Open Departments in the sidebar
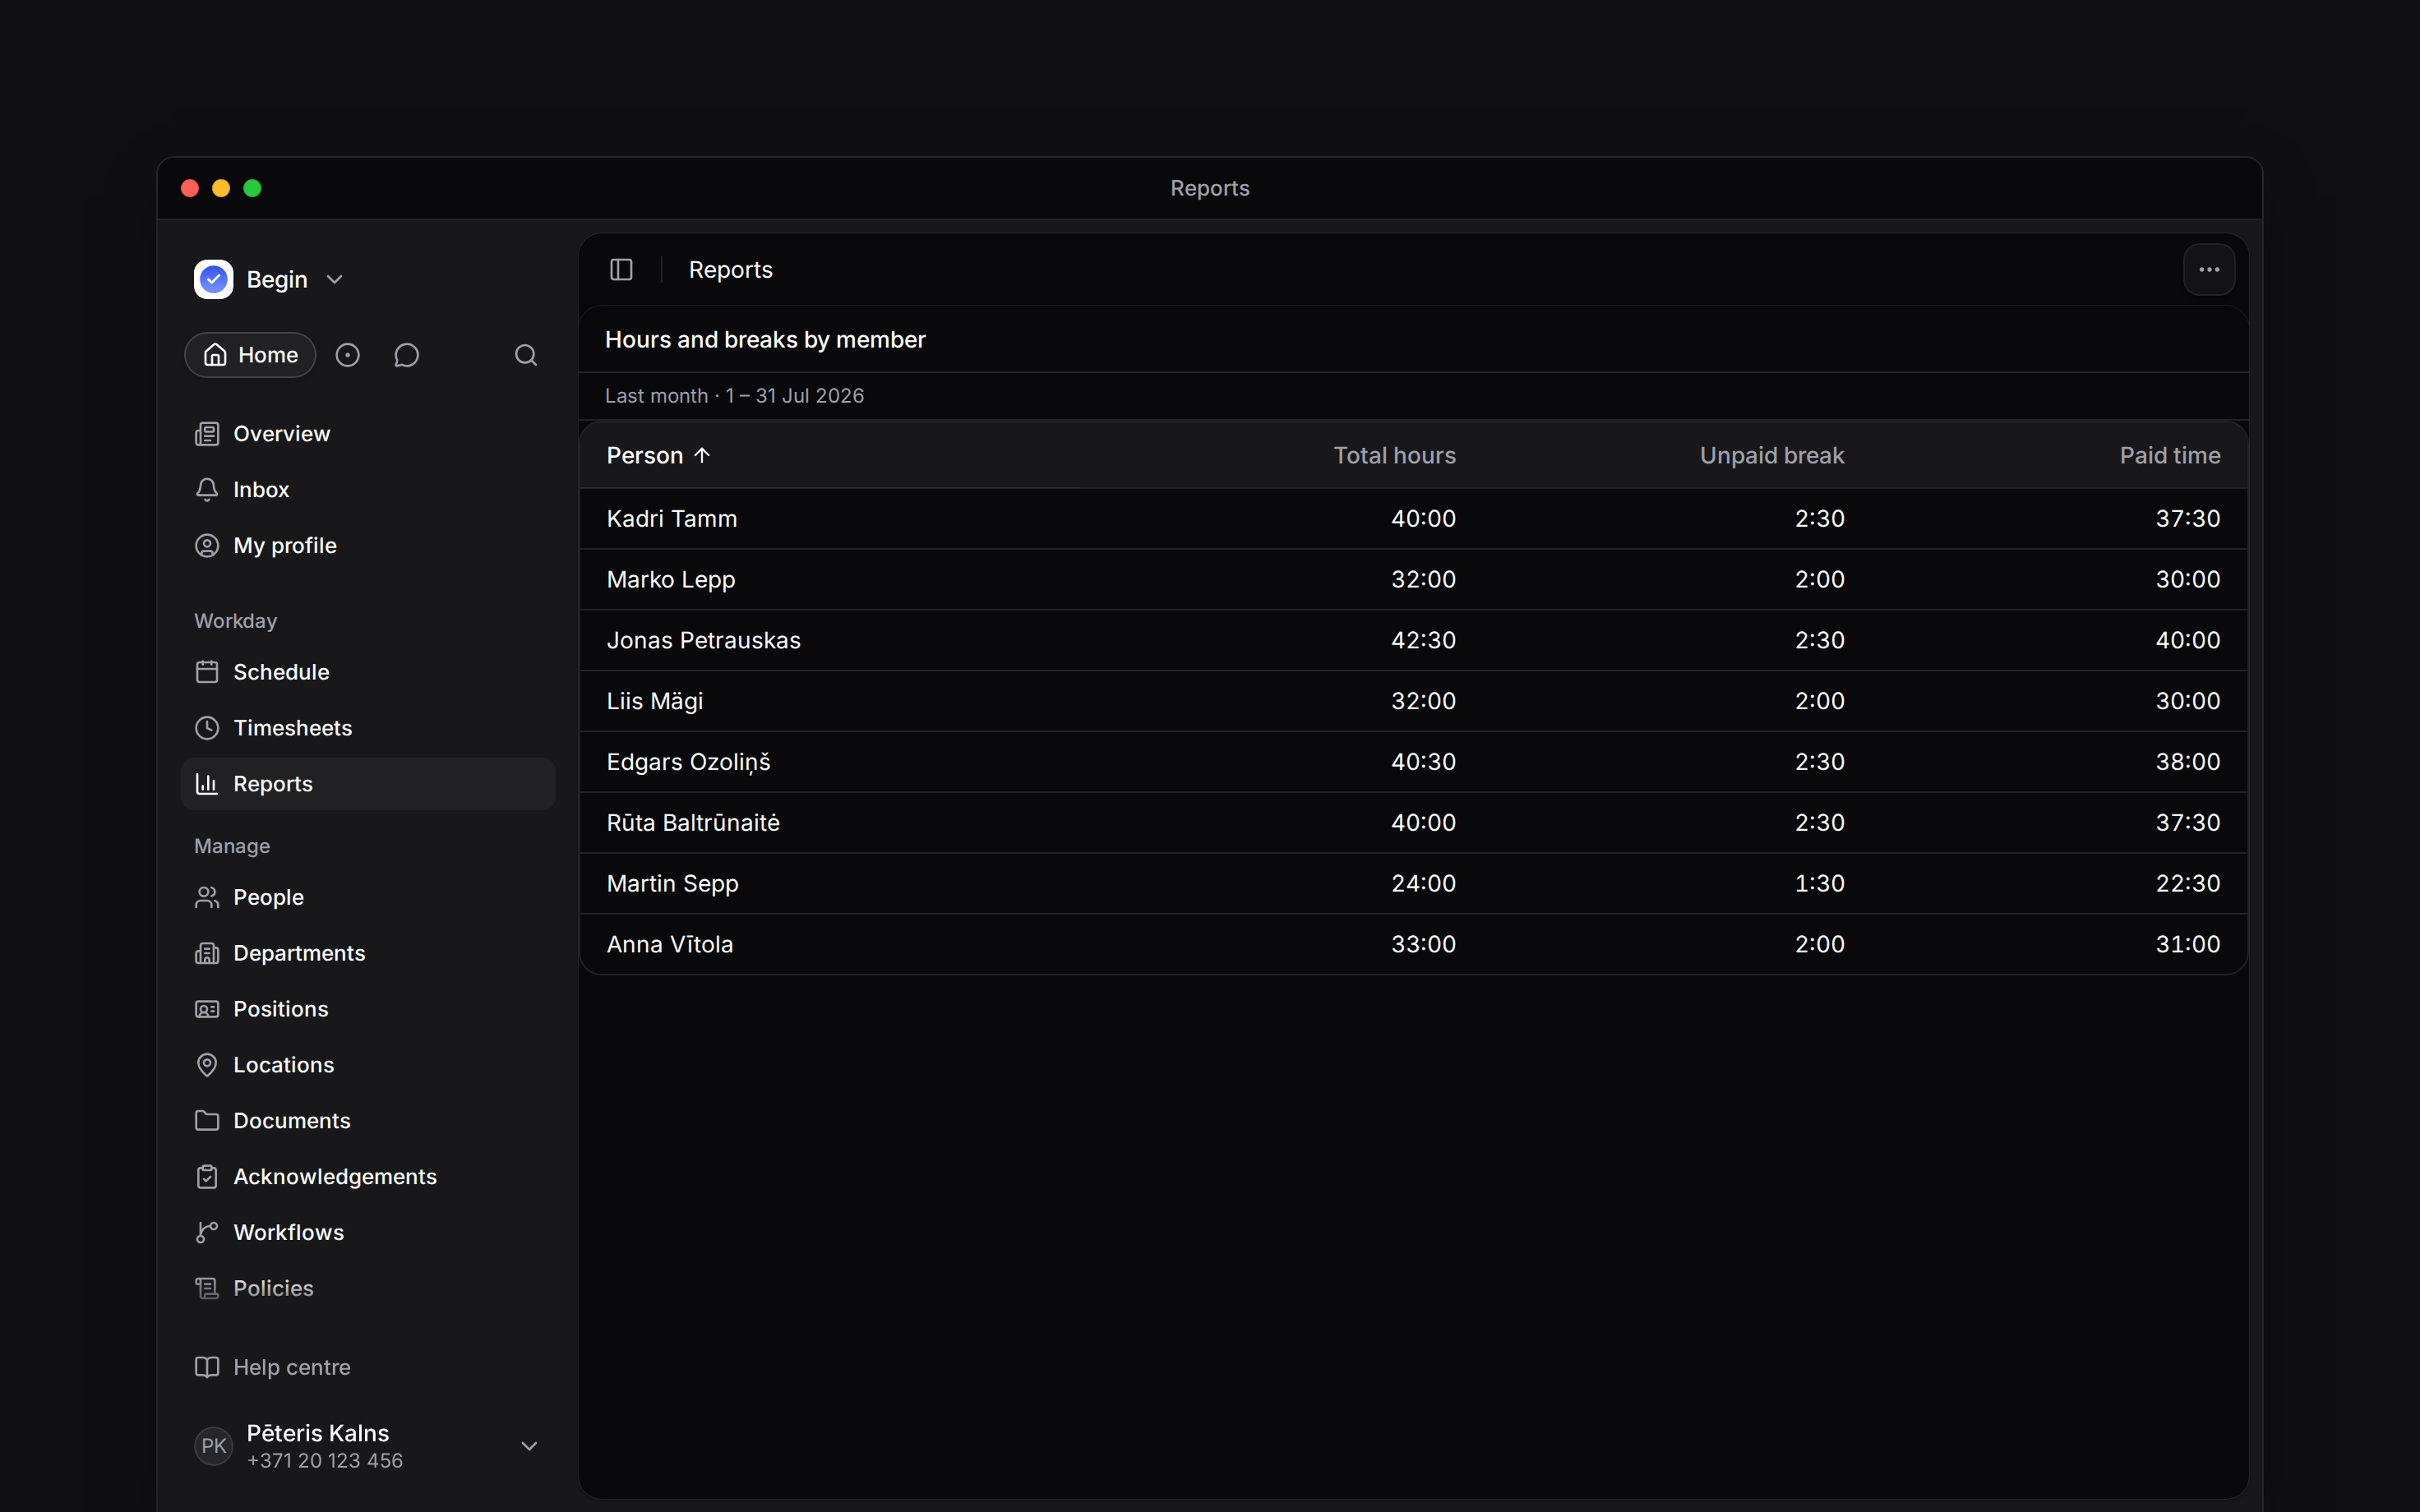This screenshot has height=1512, width=2420. coord(368,953)
